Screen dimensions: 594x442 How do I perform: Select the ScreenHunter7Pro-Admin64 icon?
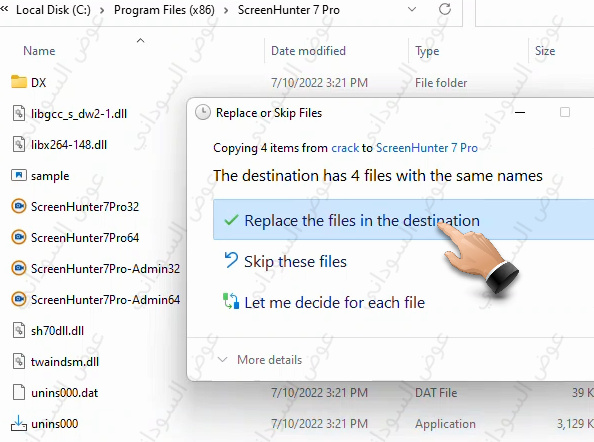(x=19, y=299)
